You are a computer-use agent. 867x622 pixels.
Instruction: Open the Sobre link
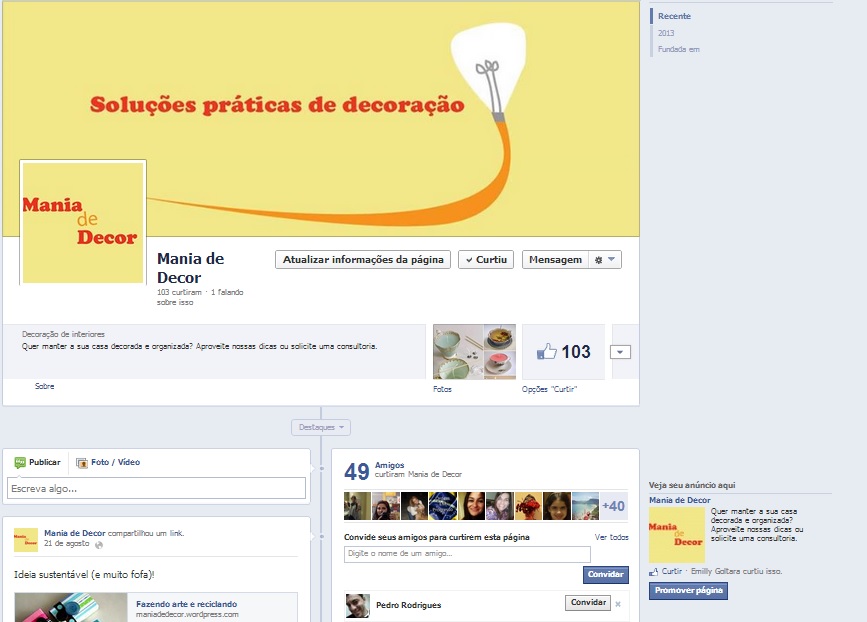[x=45, y=386]
